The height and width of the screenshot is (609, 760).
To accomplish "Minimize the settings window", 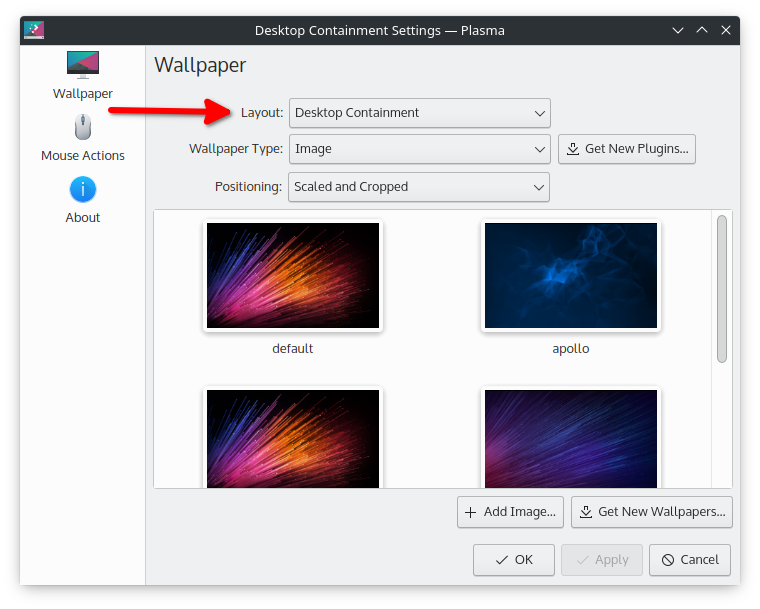I will coord(678,30).
